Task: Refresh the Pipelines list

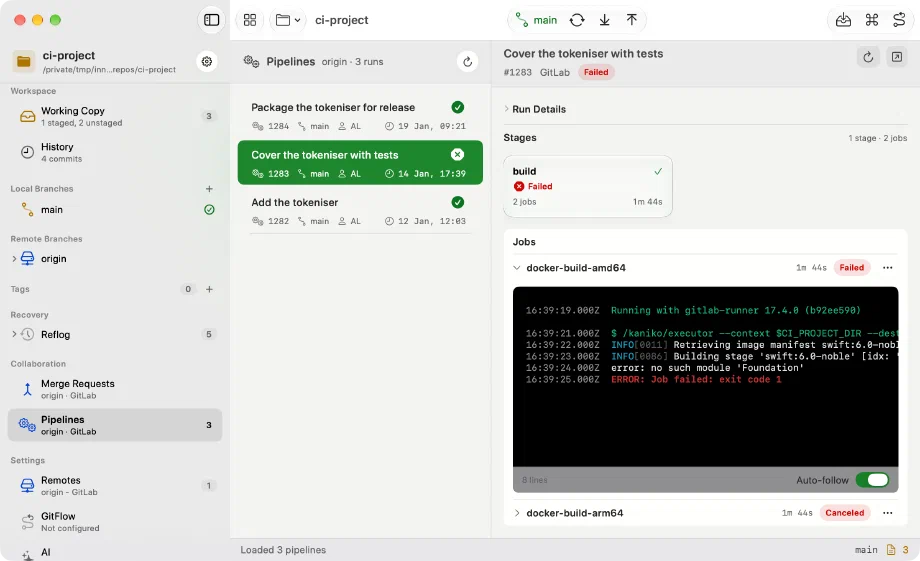Action: tap(467, 61)
